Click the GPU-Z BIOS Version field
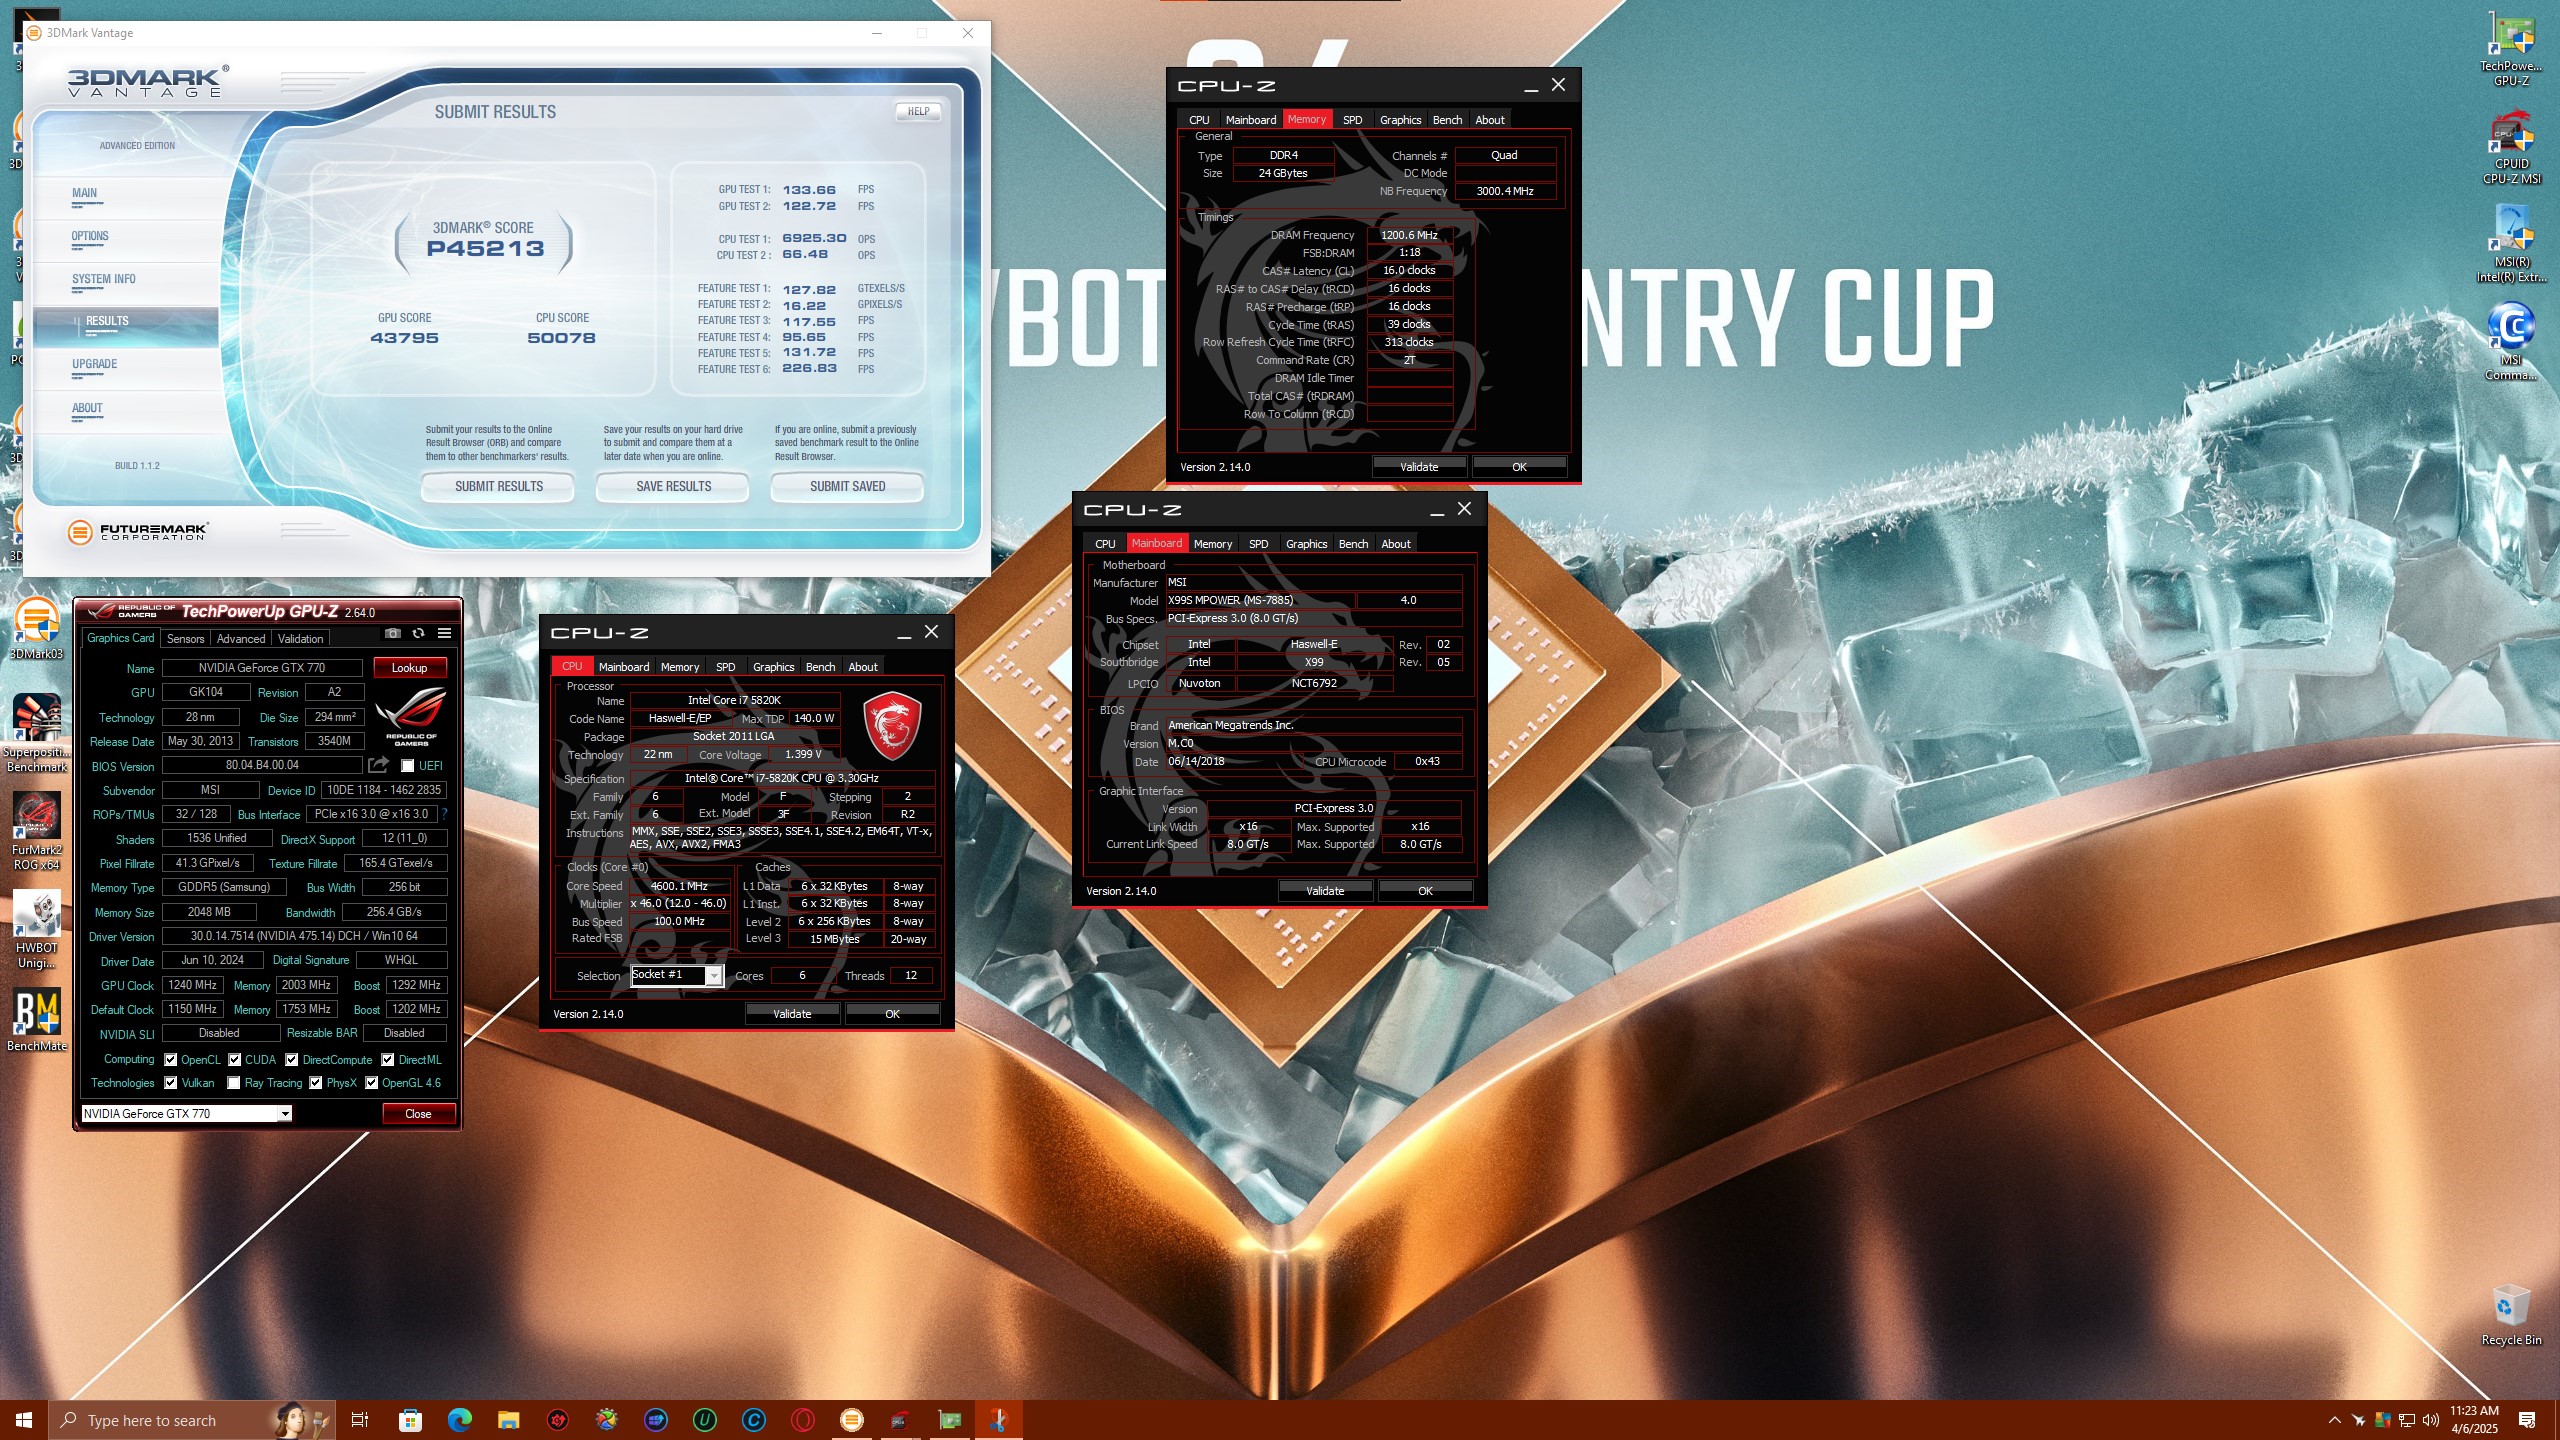Image resolution: width=2560 pixels, height=1440 pixels. click(262, 765)
